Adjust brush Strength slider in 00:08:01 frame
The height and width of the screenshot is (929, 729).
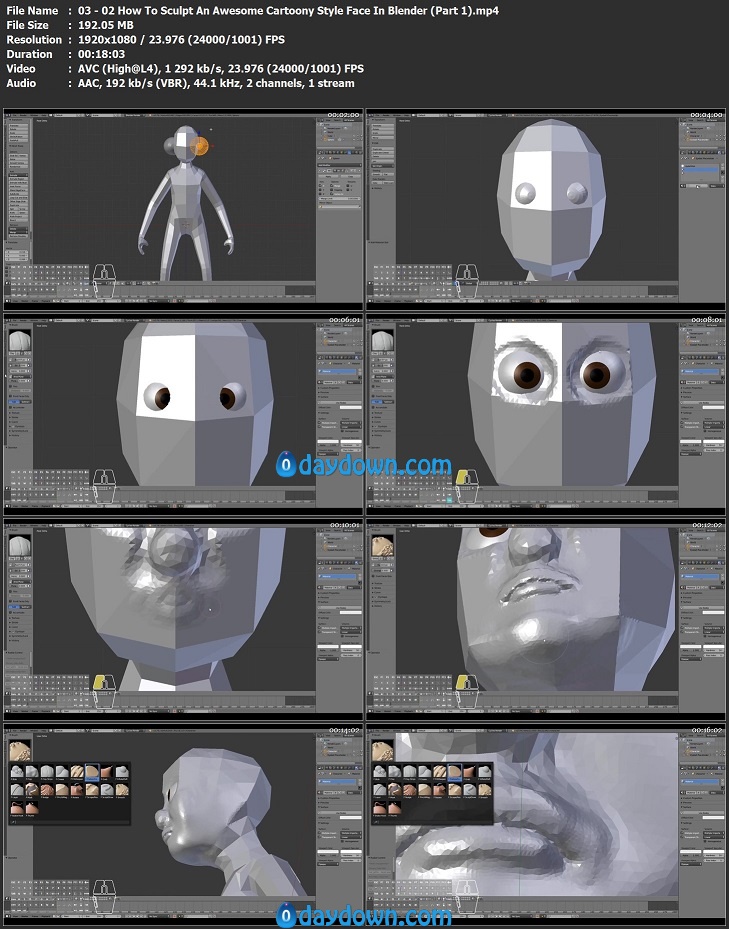tap(383, 366)
